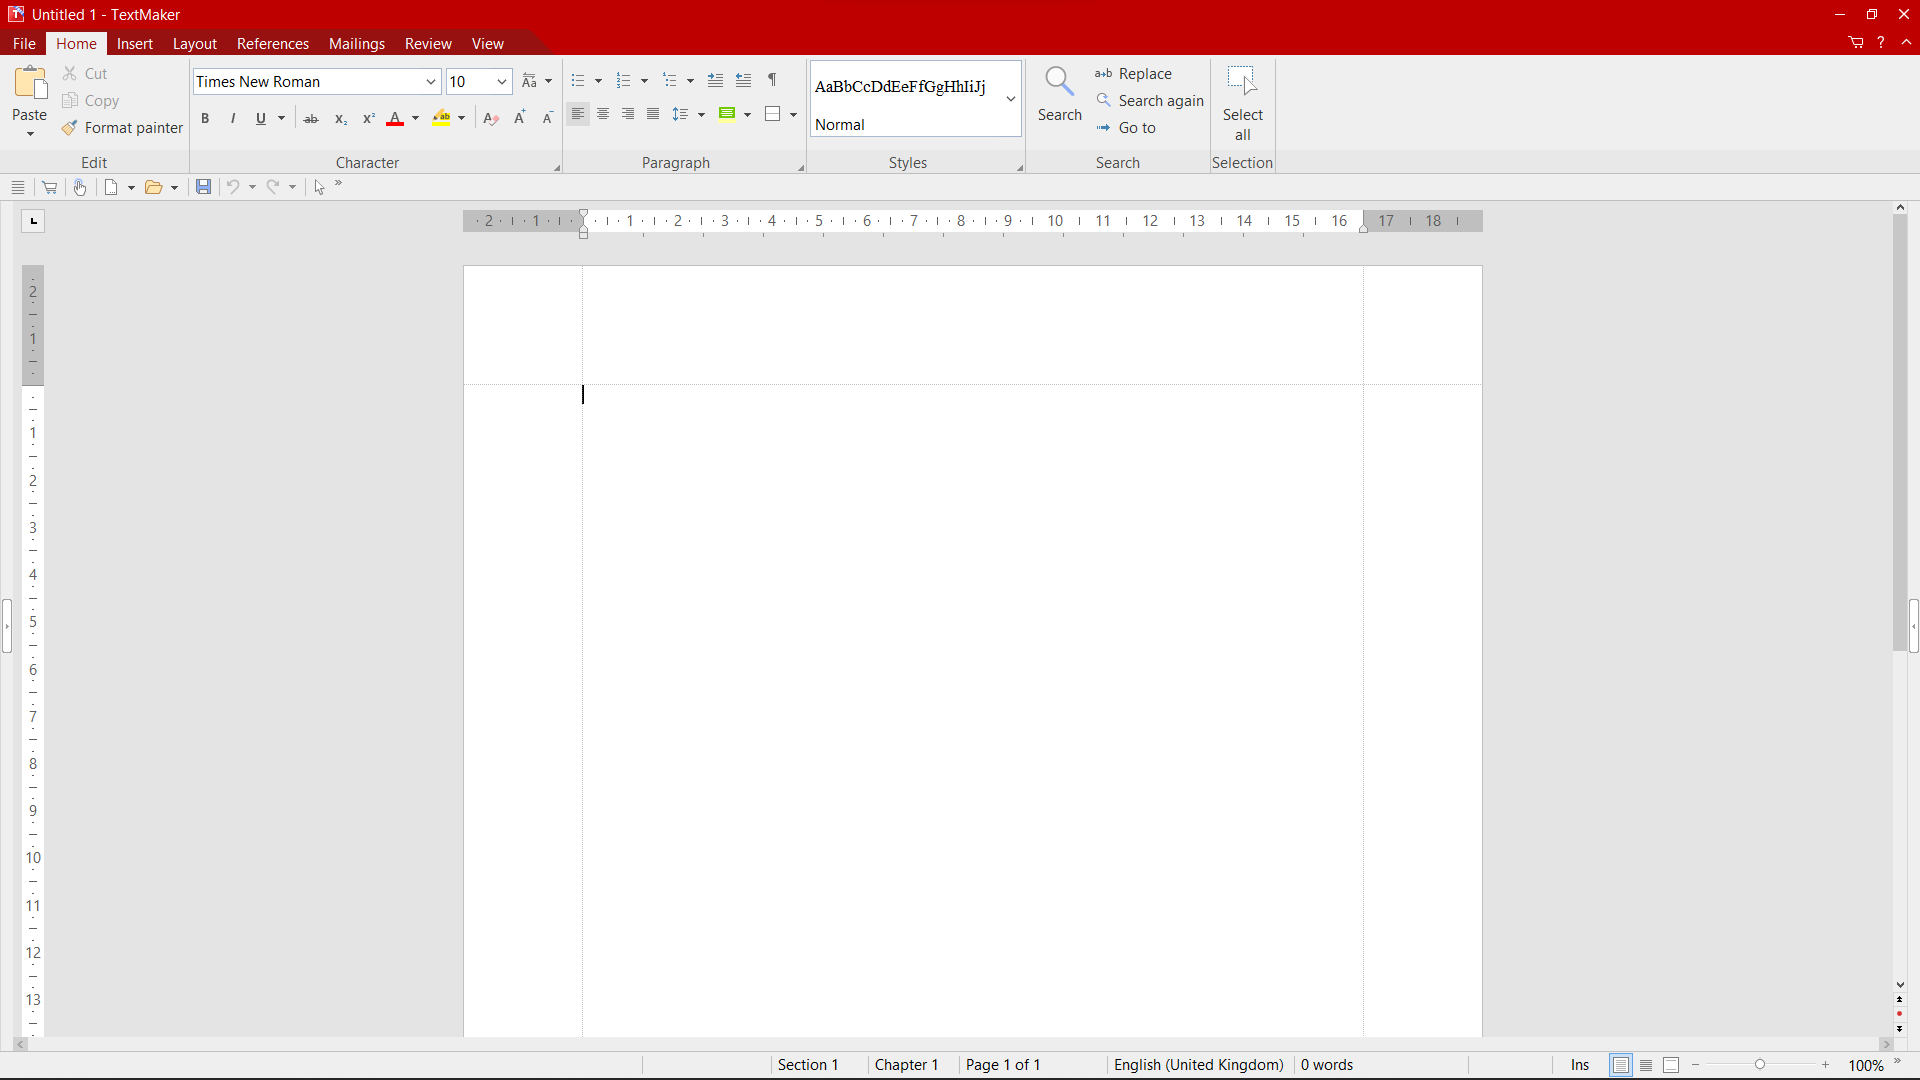Click Select all in Selection group
The width and height of the screenshot is (1920, 1080).
(1243, 100)
